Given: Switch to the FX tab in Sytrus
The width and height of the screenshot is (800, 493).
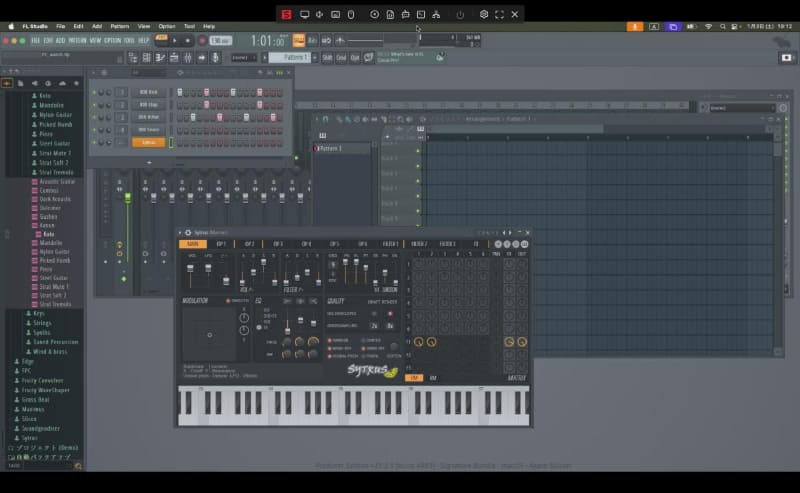Looking at the screenshot, I should click(x=476, y=244).
